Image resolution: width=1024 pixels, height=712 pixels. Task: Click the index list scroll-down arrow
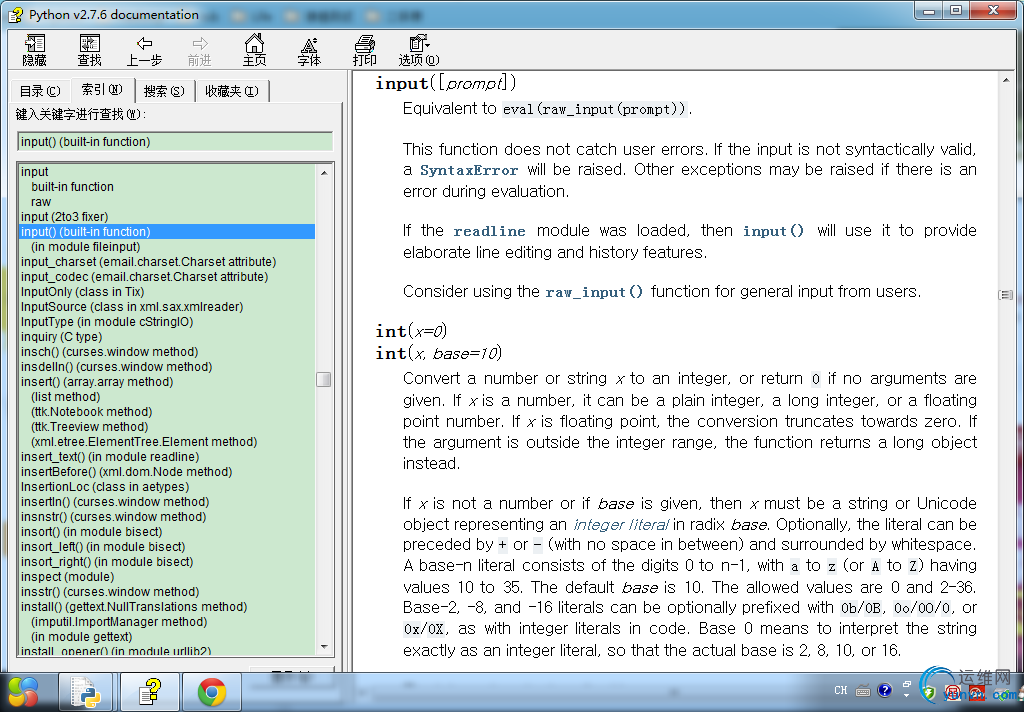pos(324,647)
